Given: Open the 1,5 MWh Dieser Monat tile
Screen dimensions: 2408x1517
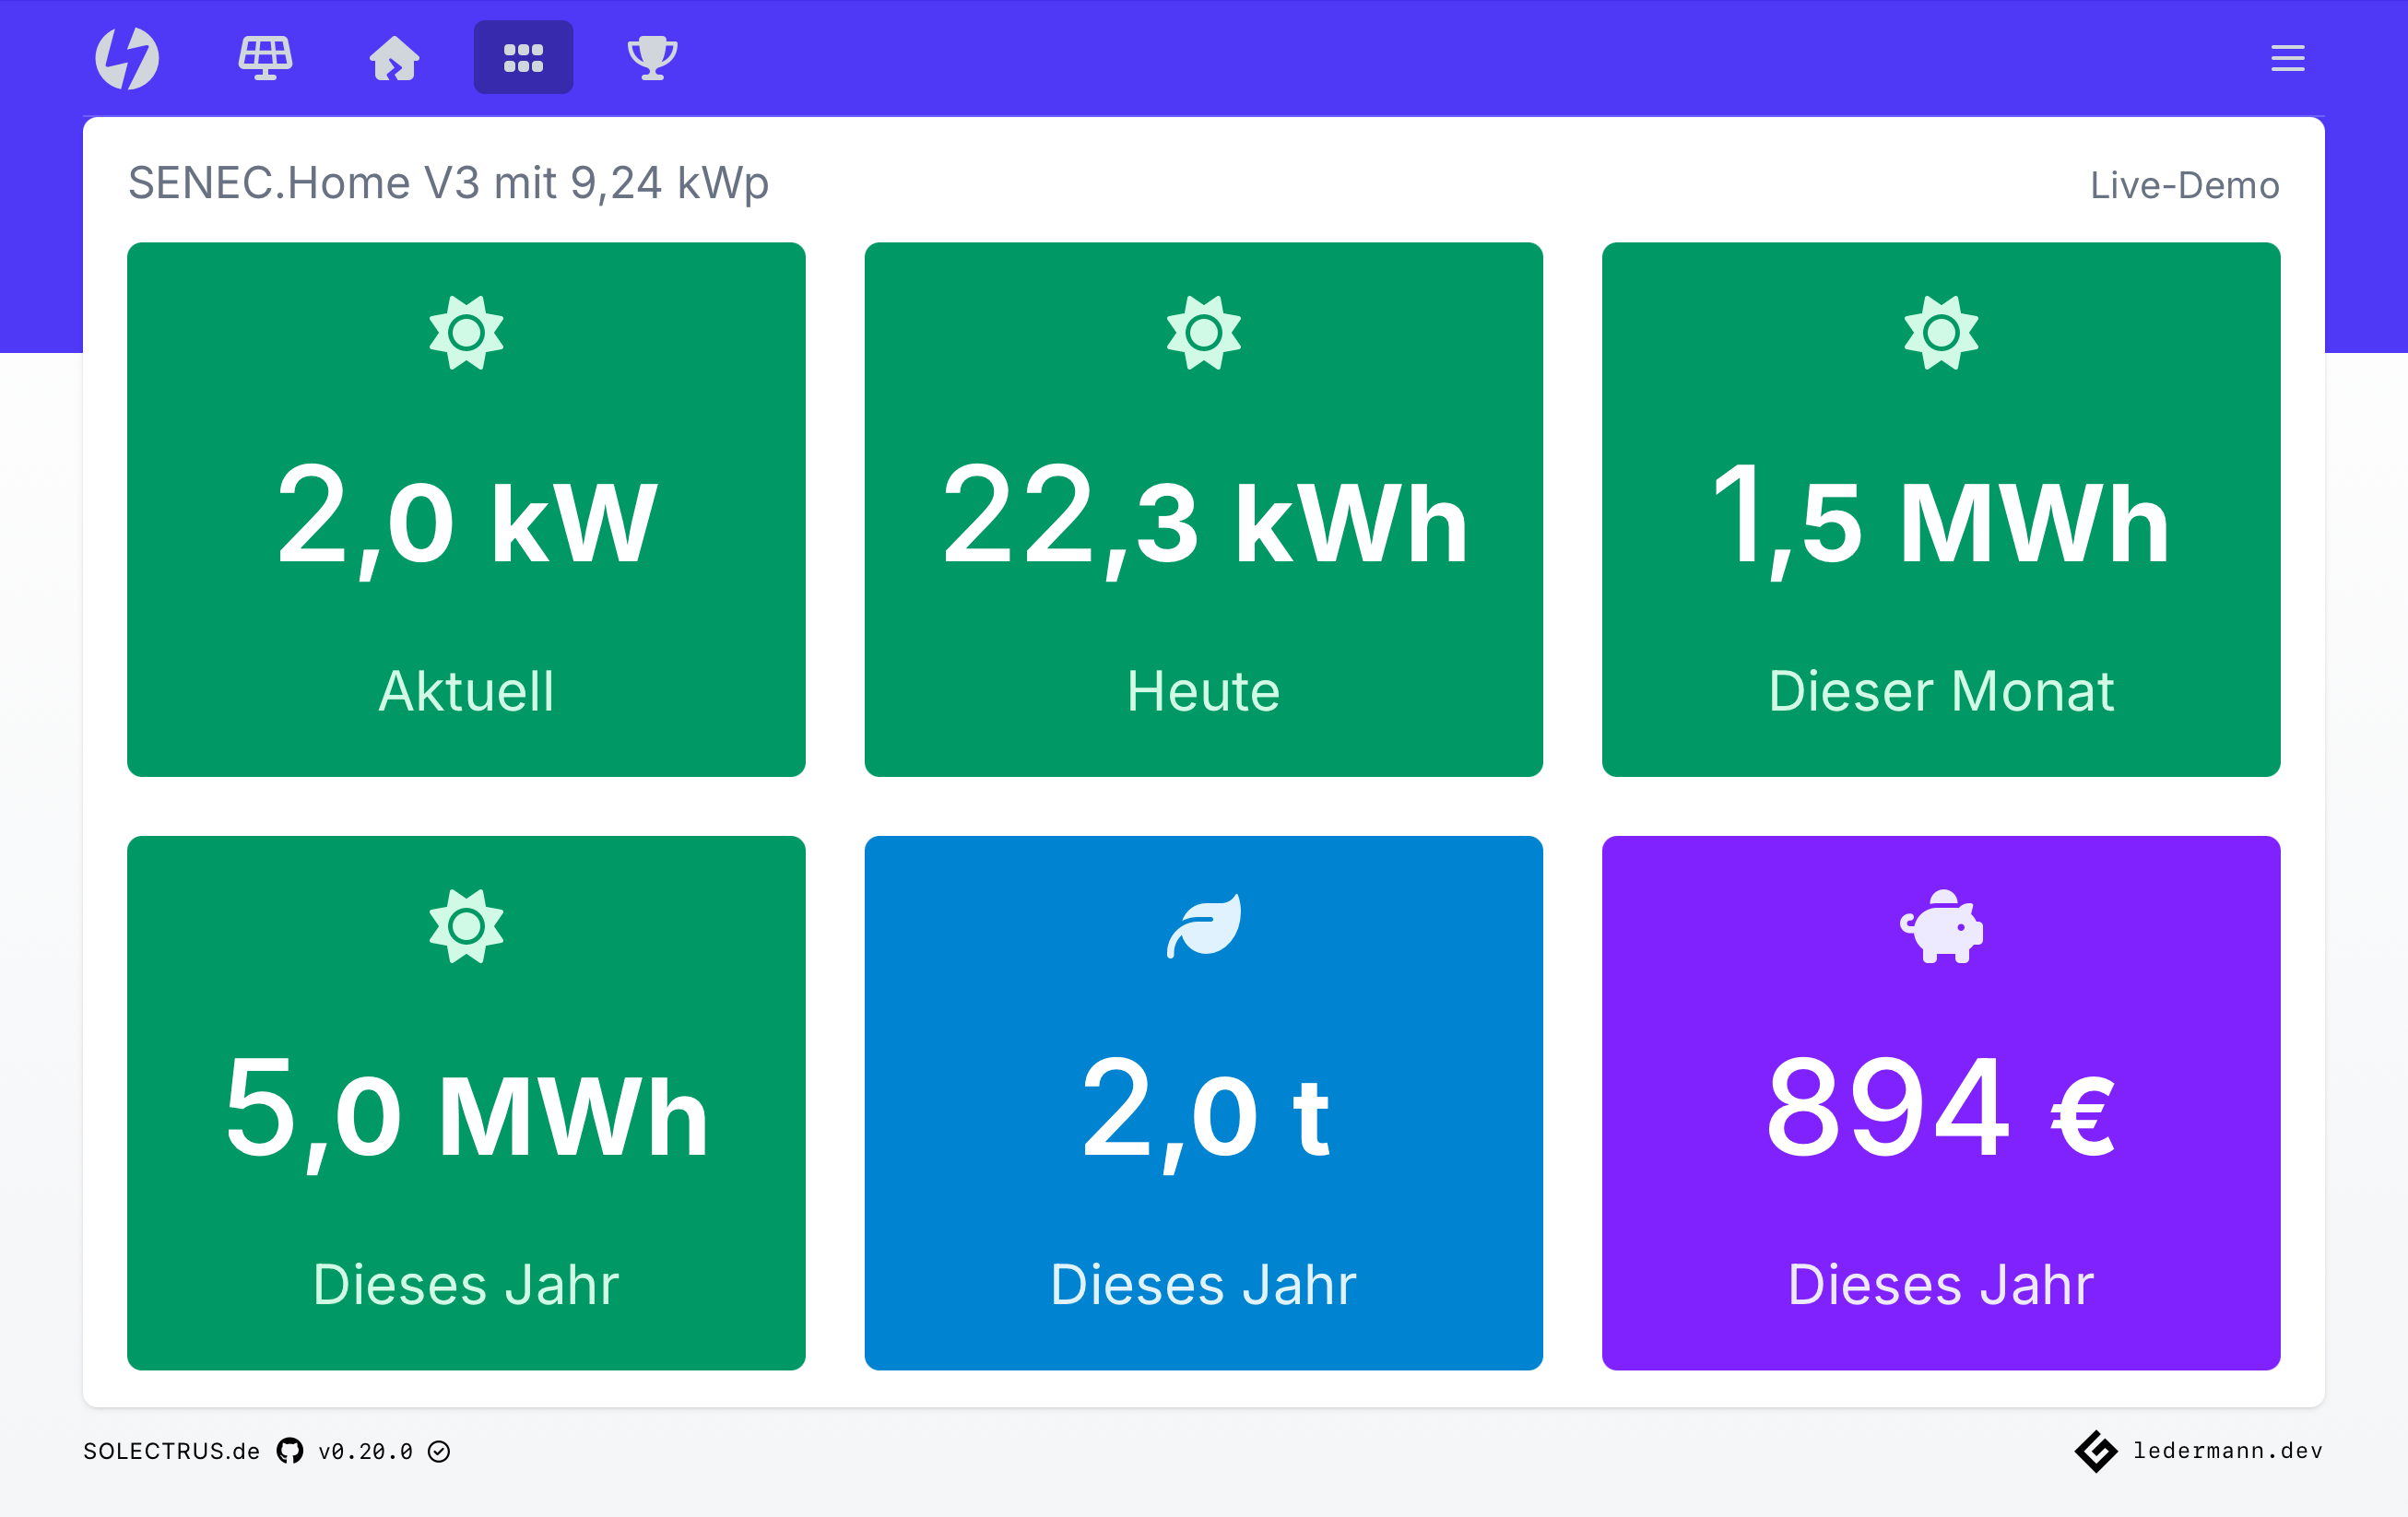Looking at the screenshot, I should (1940, 509).
